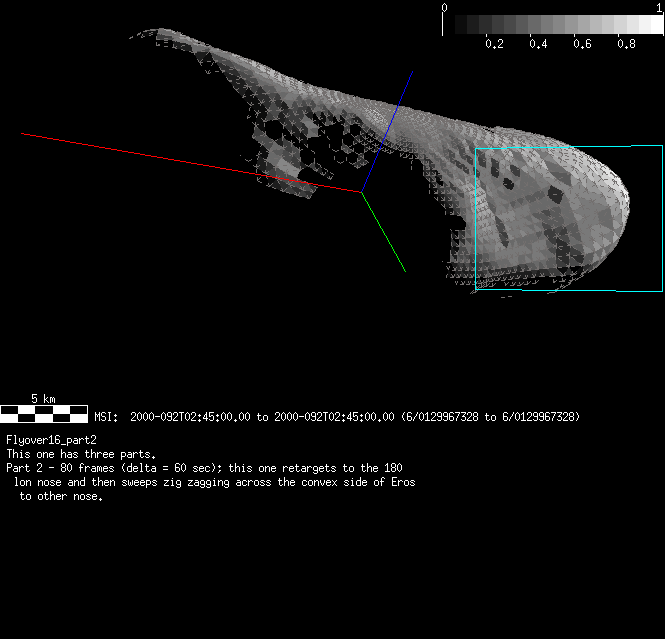Click the "Flyover16_part2" title text
Viewport: 665px width, 639px height.
51,439
